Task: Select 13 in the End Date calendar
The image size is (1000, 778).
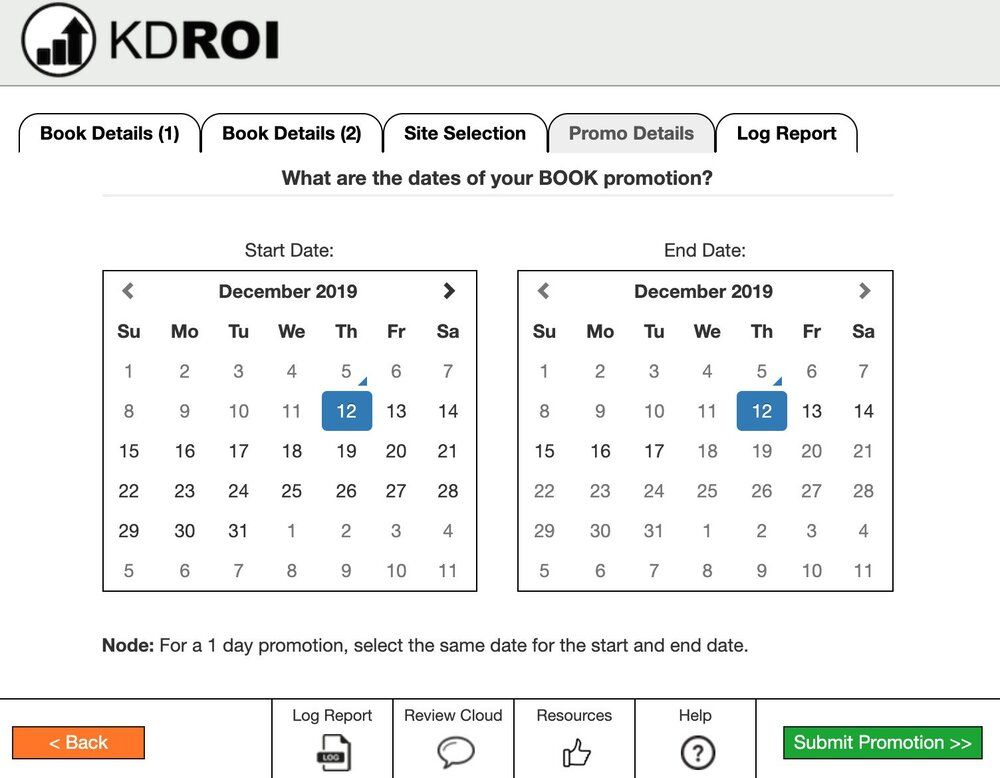Action: pos(812,411)
